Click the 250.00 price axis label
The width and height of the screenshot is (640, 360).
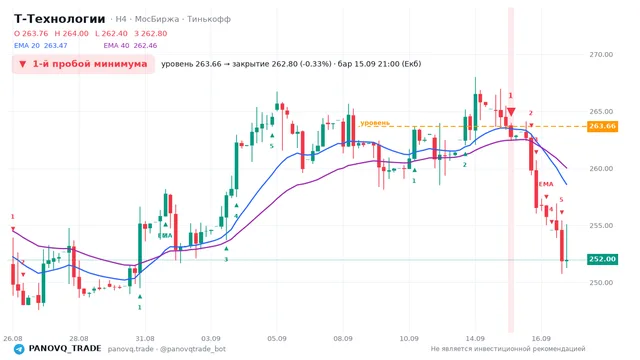tap(601, 282)
